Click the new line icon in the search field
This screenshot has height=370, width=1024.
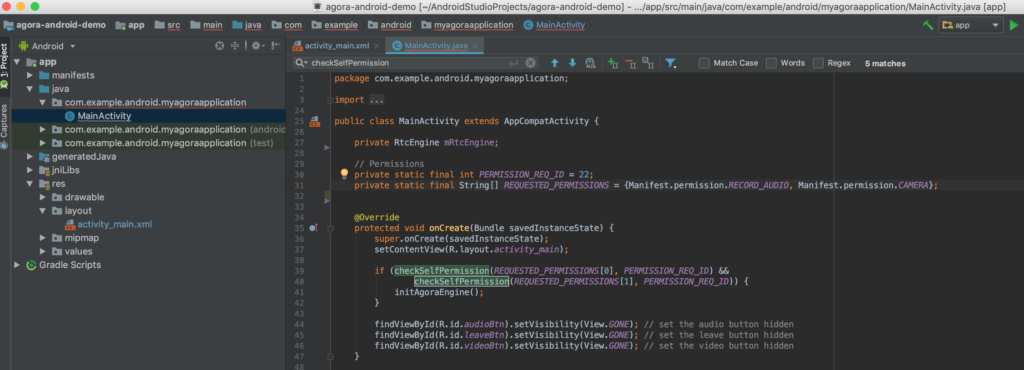pos(513,63)
